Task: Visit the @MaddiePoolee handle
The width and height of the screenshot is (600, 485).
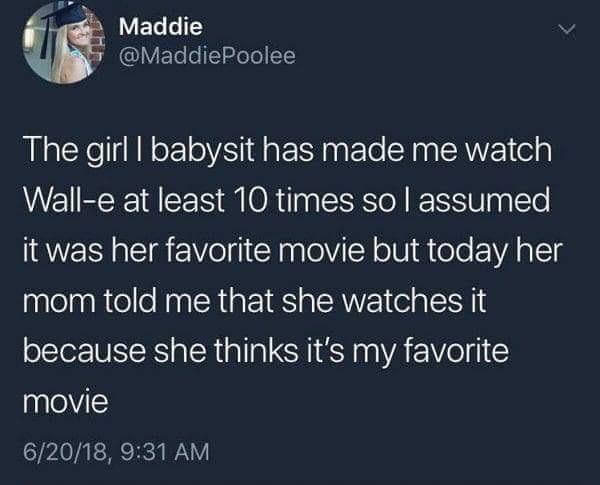Action: coord(207,56)
